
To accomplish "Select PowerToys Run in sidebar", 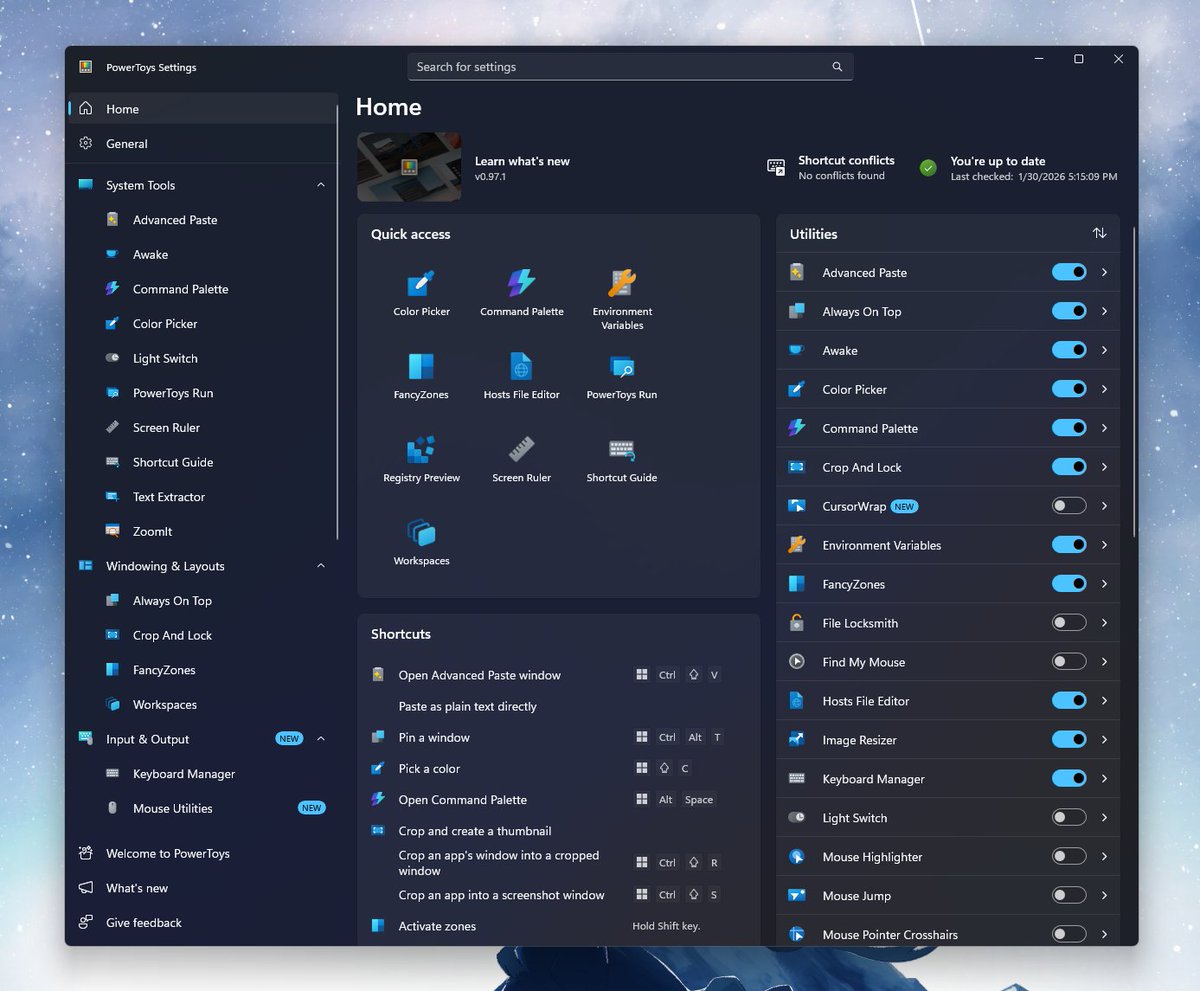I will coord(202,393).
